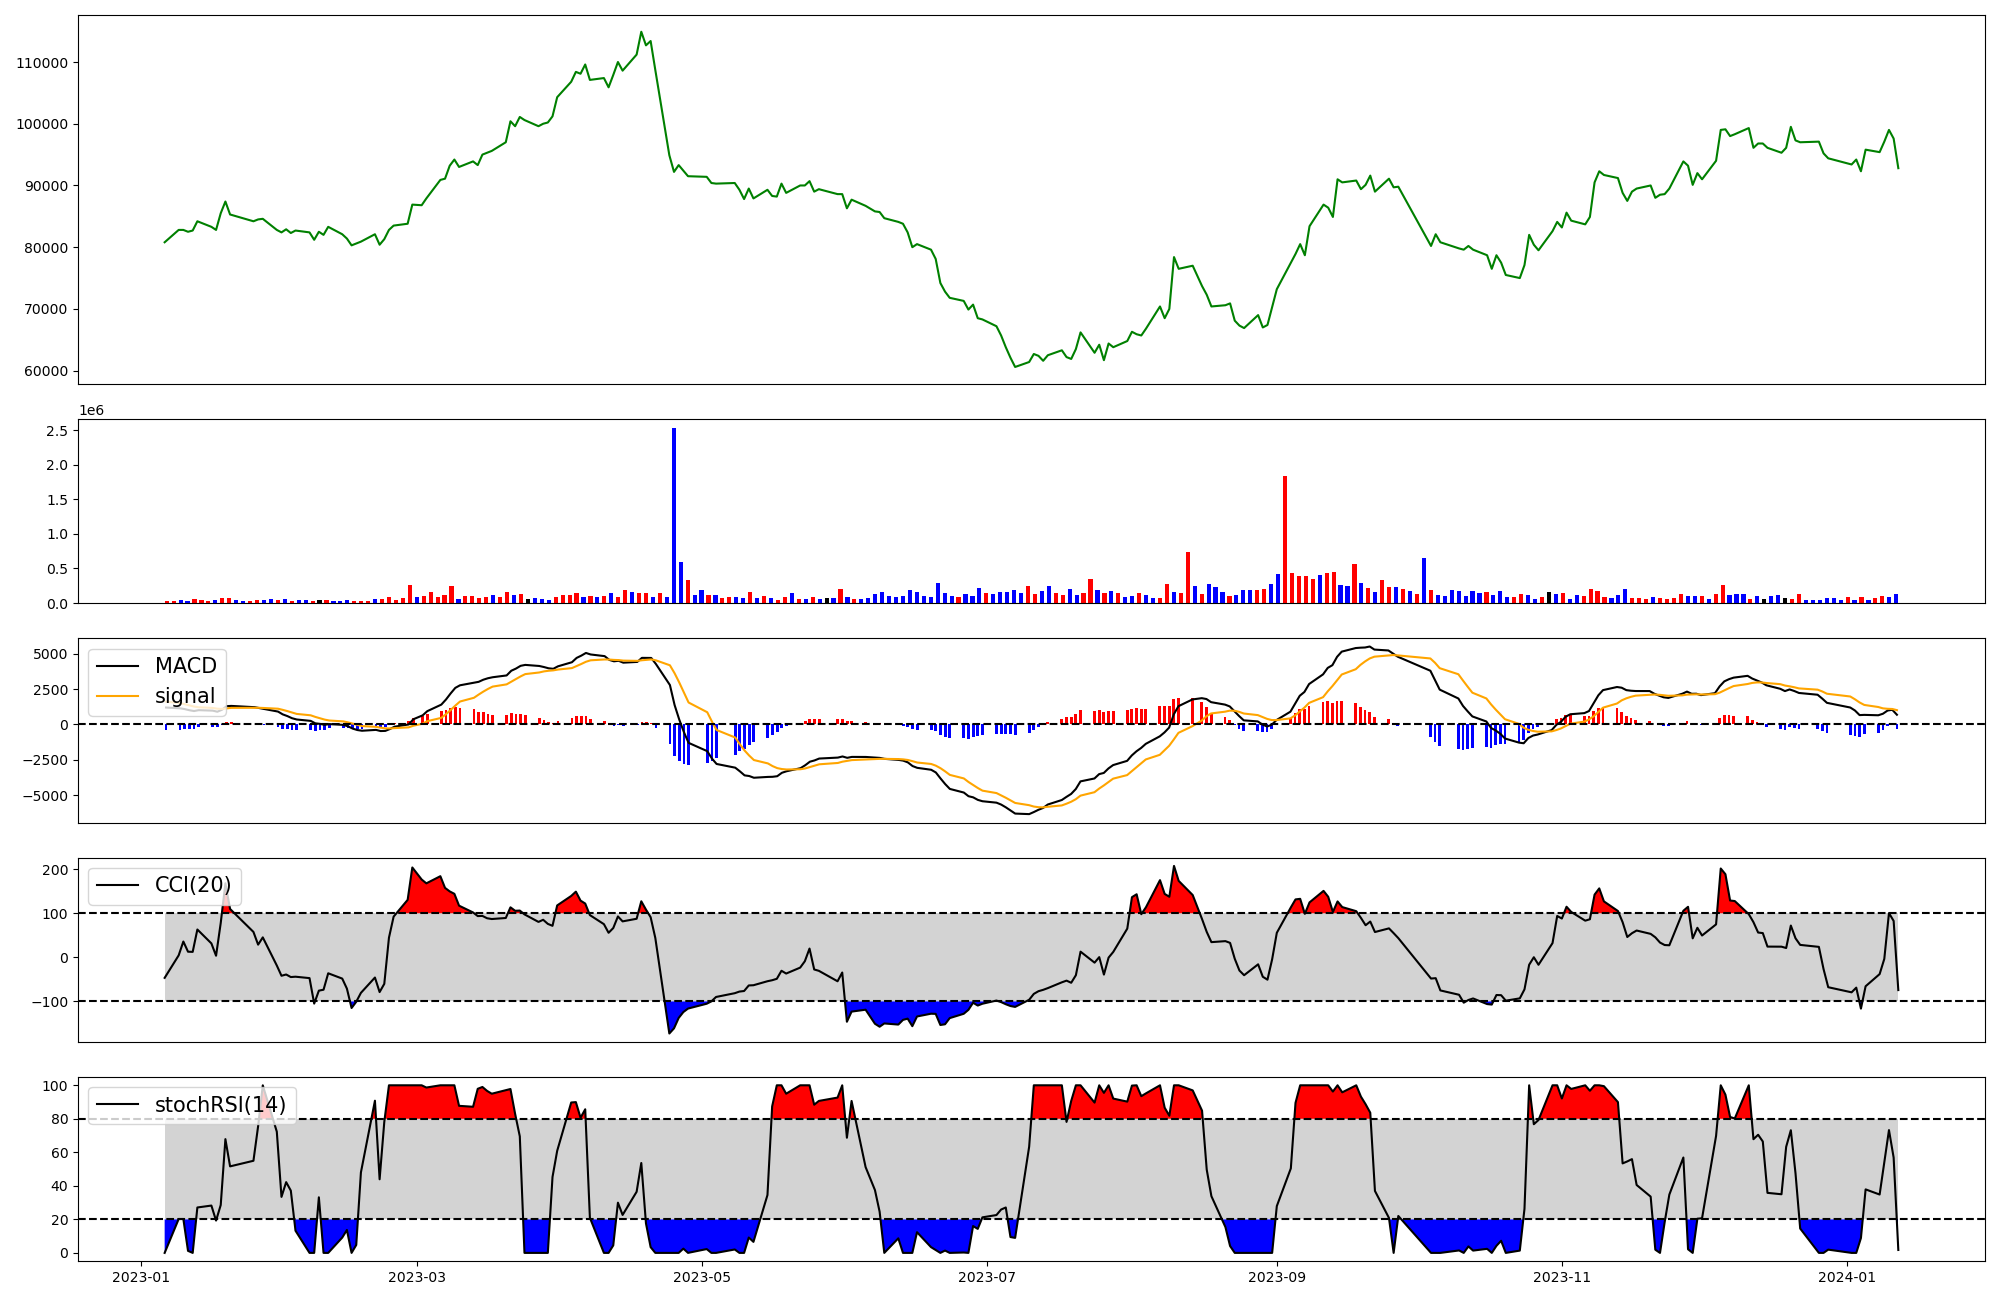Click the lowest point of green price line
The width and height of the screenshot is (2000, 1300).
pyautogui.click(x=1015, y=367)
